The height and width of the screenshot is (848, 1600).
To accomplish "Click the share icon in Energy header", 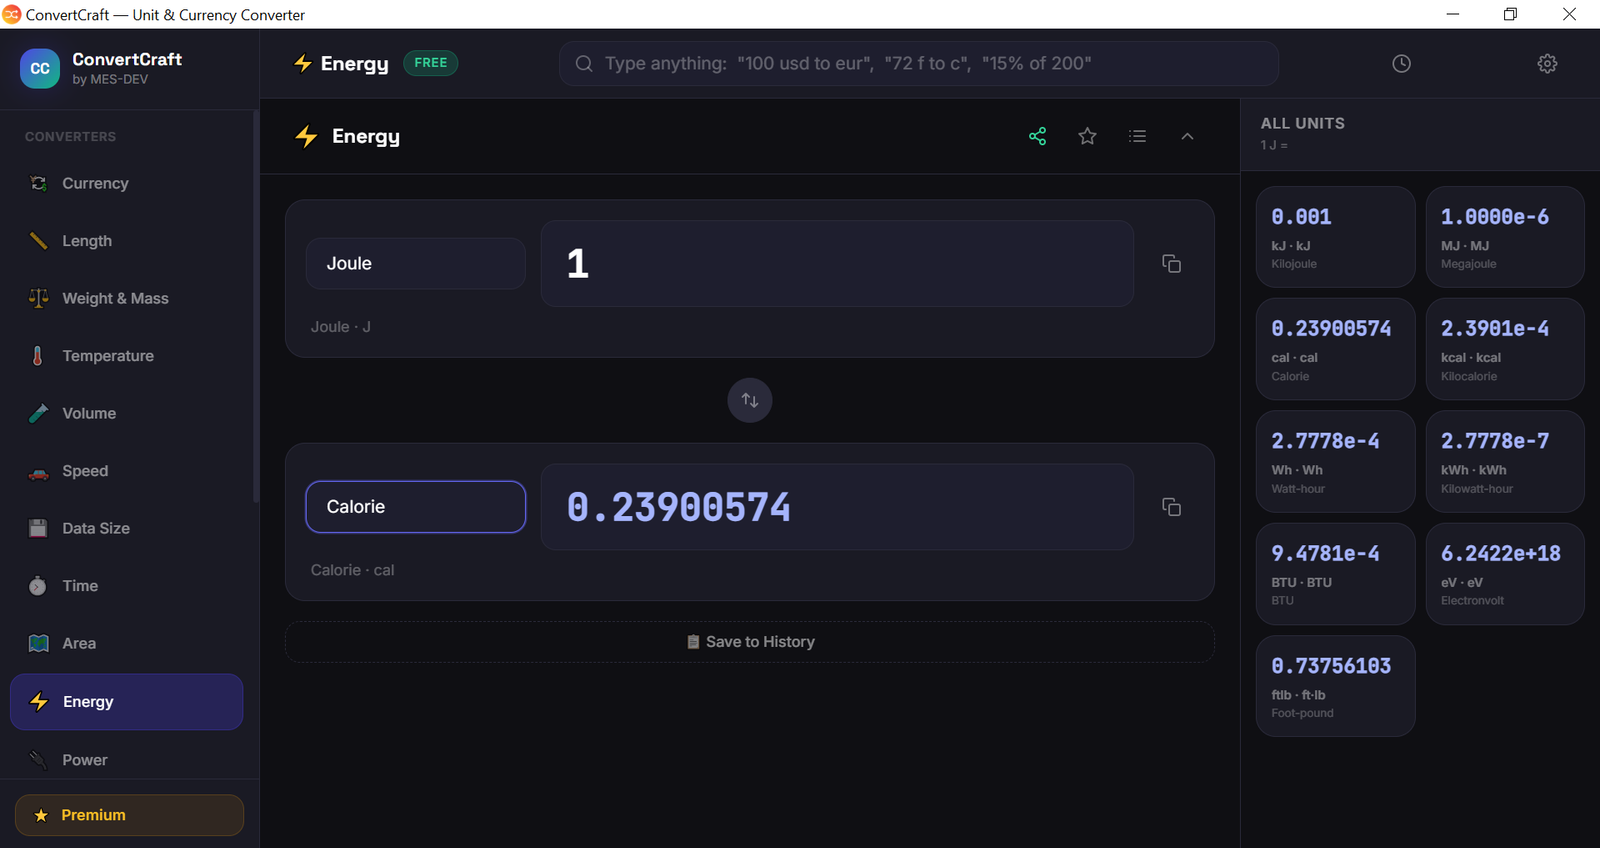I will [1038, 136].
